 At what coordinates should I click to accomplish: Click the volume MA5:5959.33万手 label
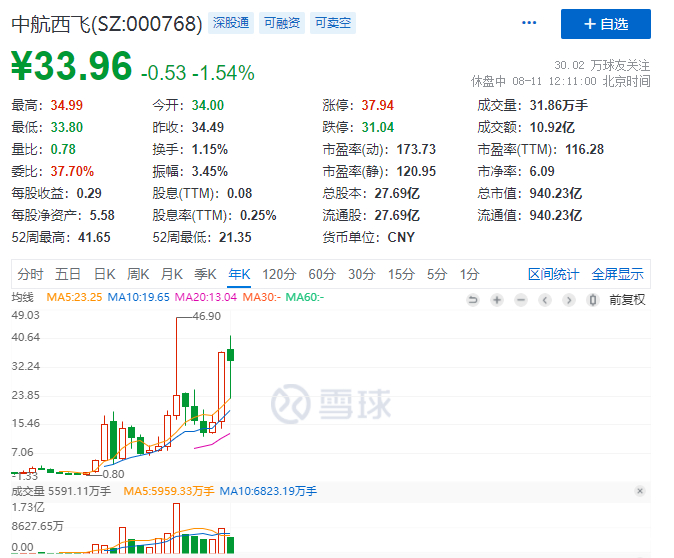coord(168,491)
